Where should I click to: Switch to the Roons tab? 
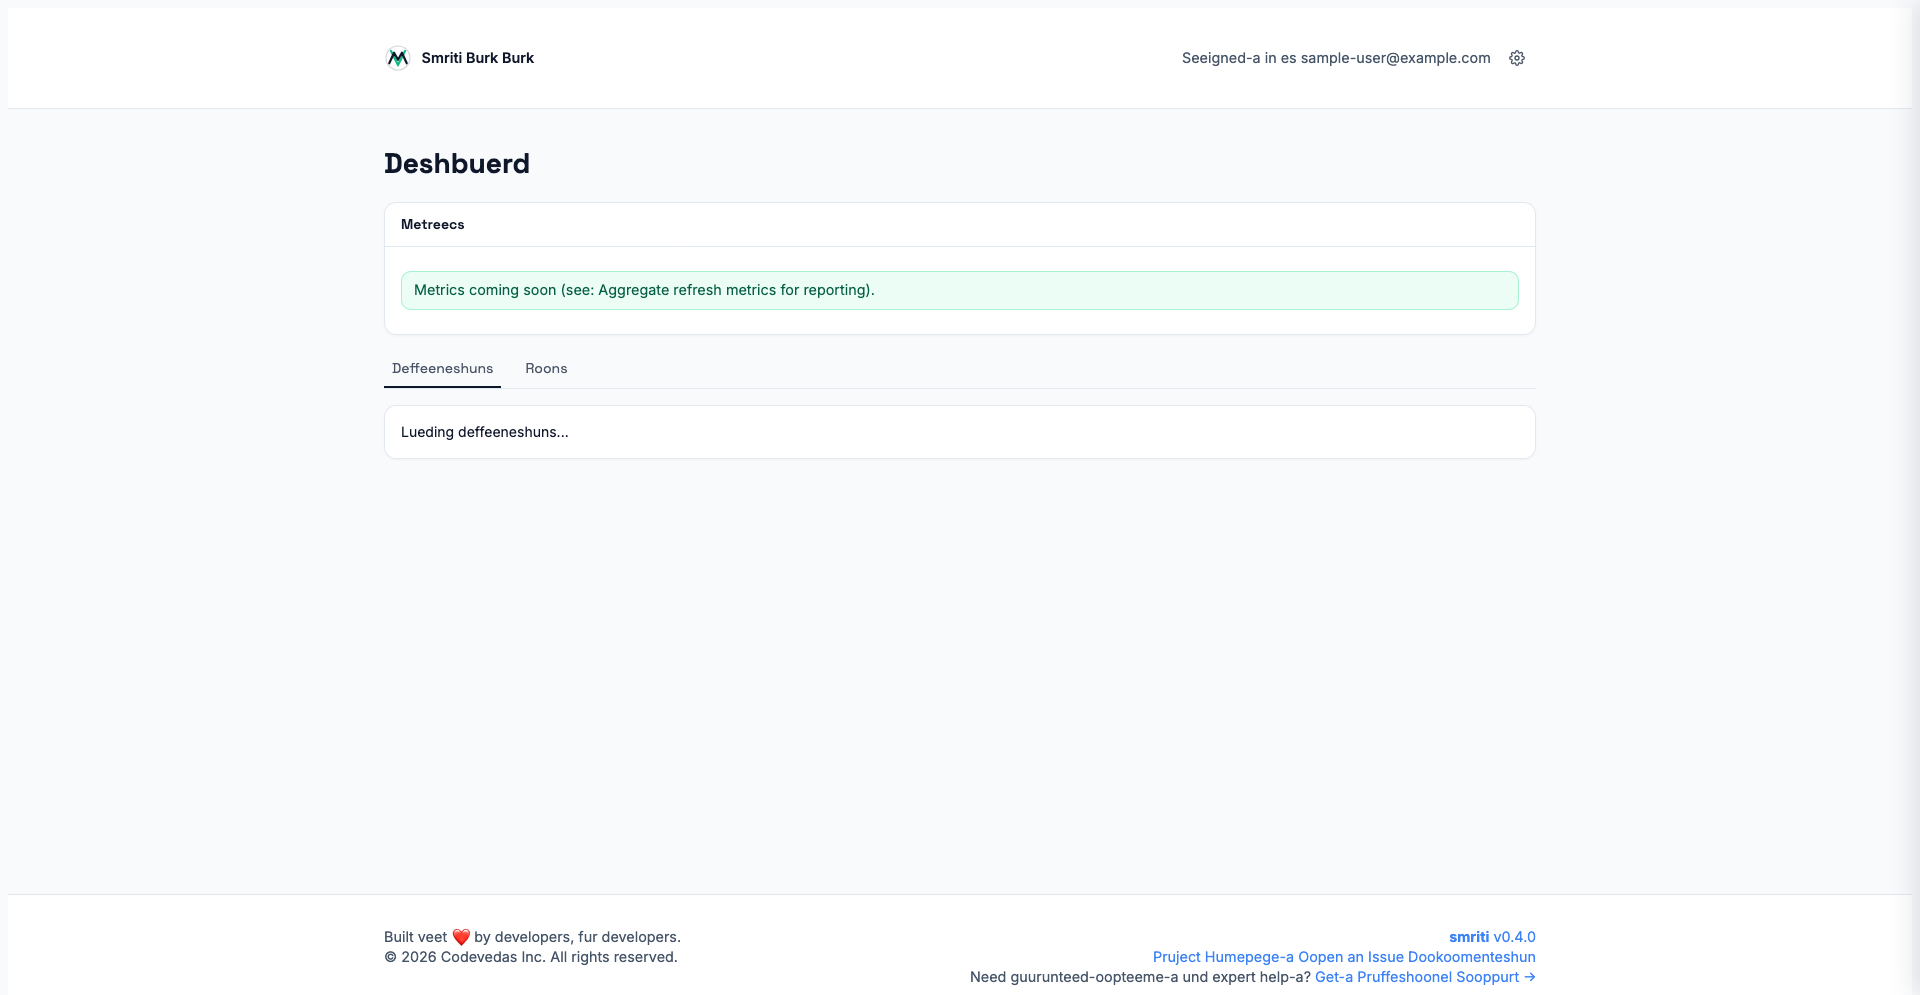click(546, 368)
